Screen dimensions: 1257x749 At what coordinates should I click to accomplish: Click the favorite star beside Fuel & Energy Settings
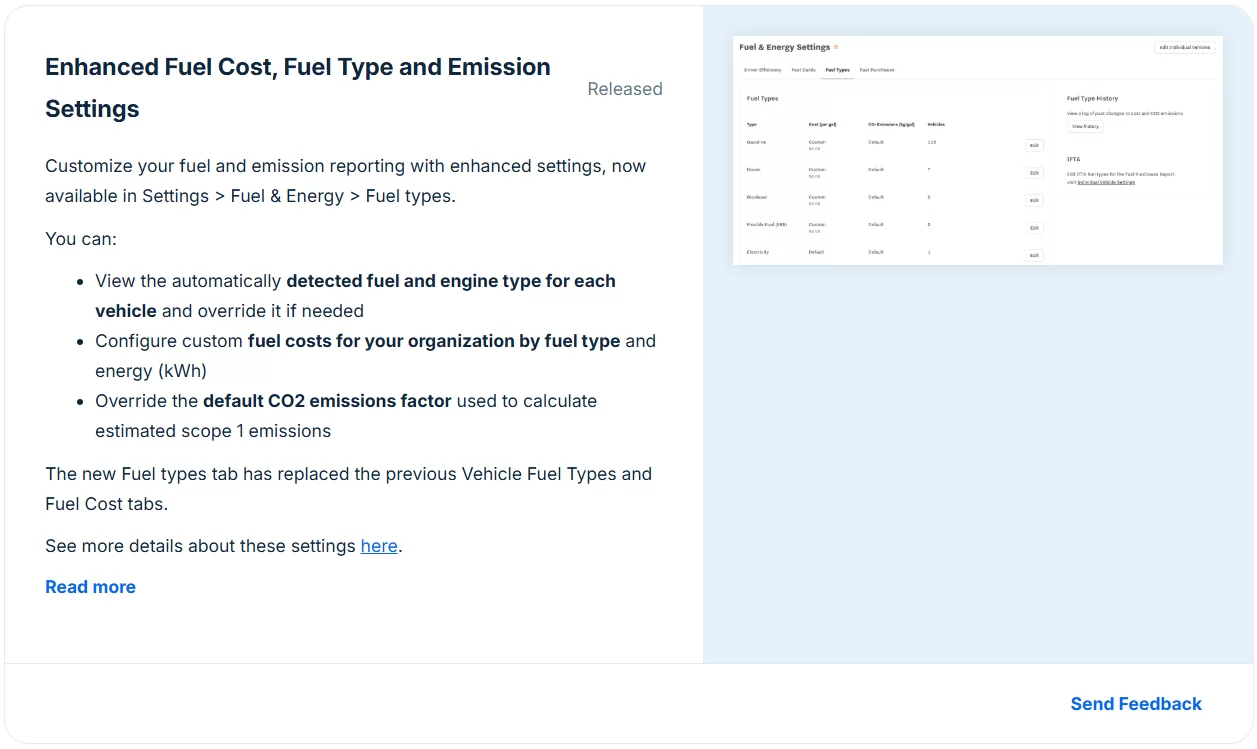[836, 47]
